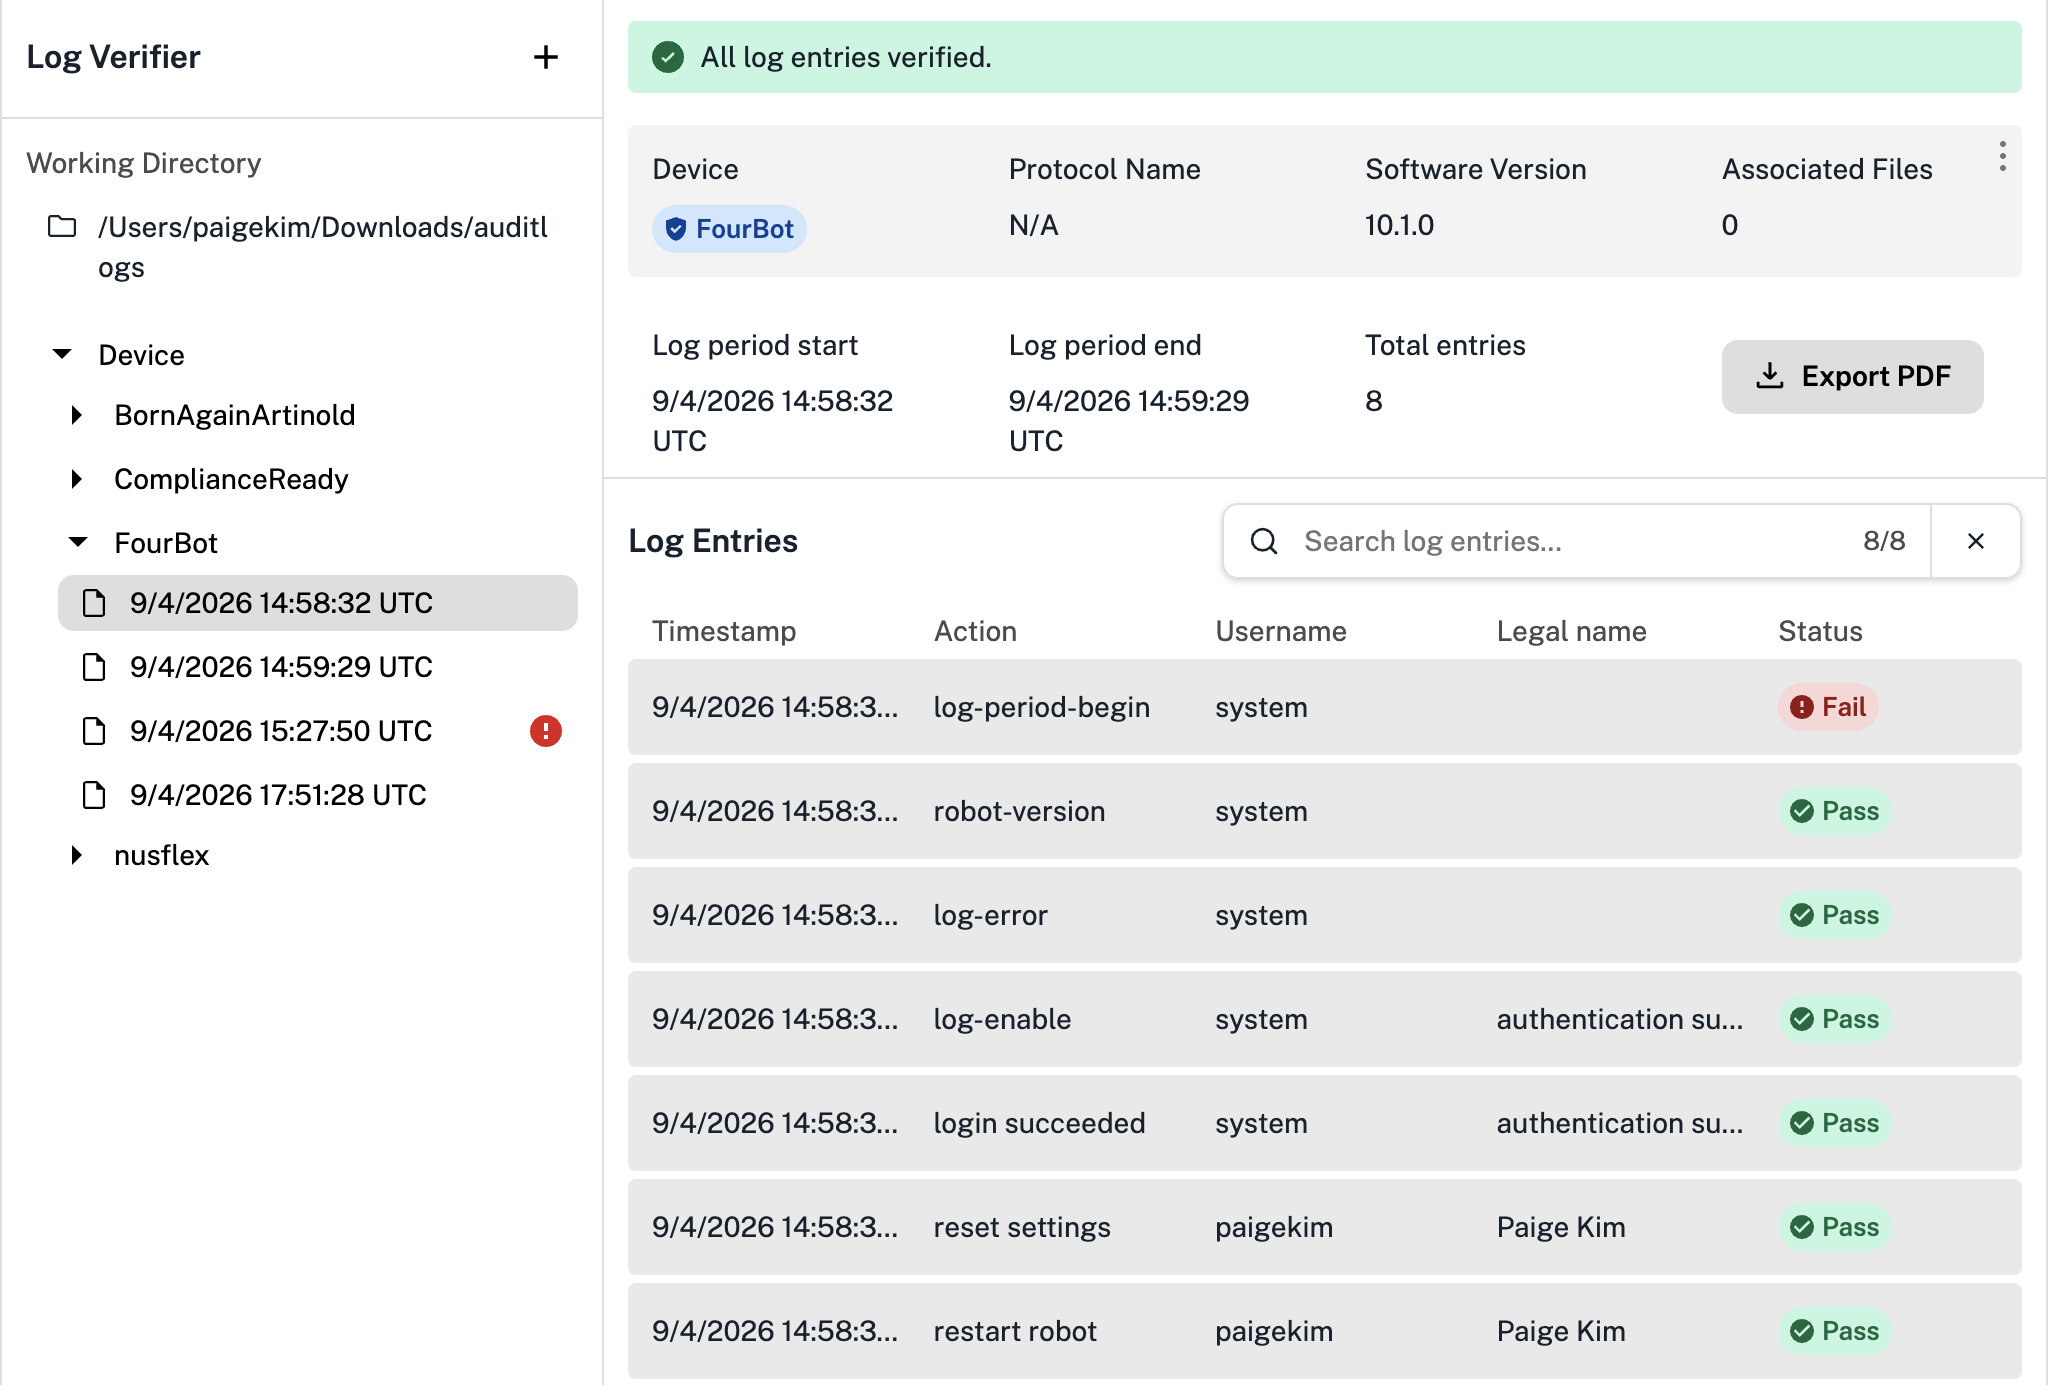The image size is (2048, 1385).
Task: Click file icon for 17:51:28 UTC log
Action: pos(94,795)
